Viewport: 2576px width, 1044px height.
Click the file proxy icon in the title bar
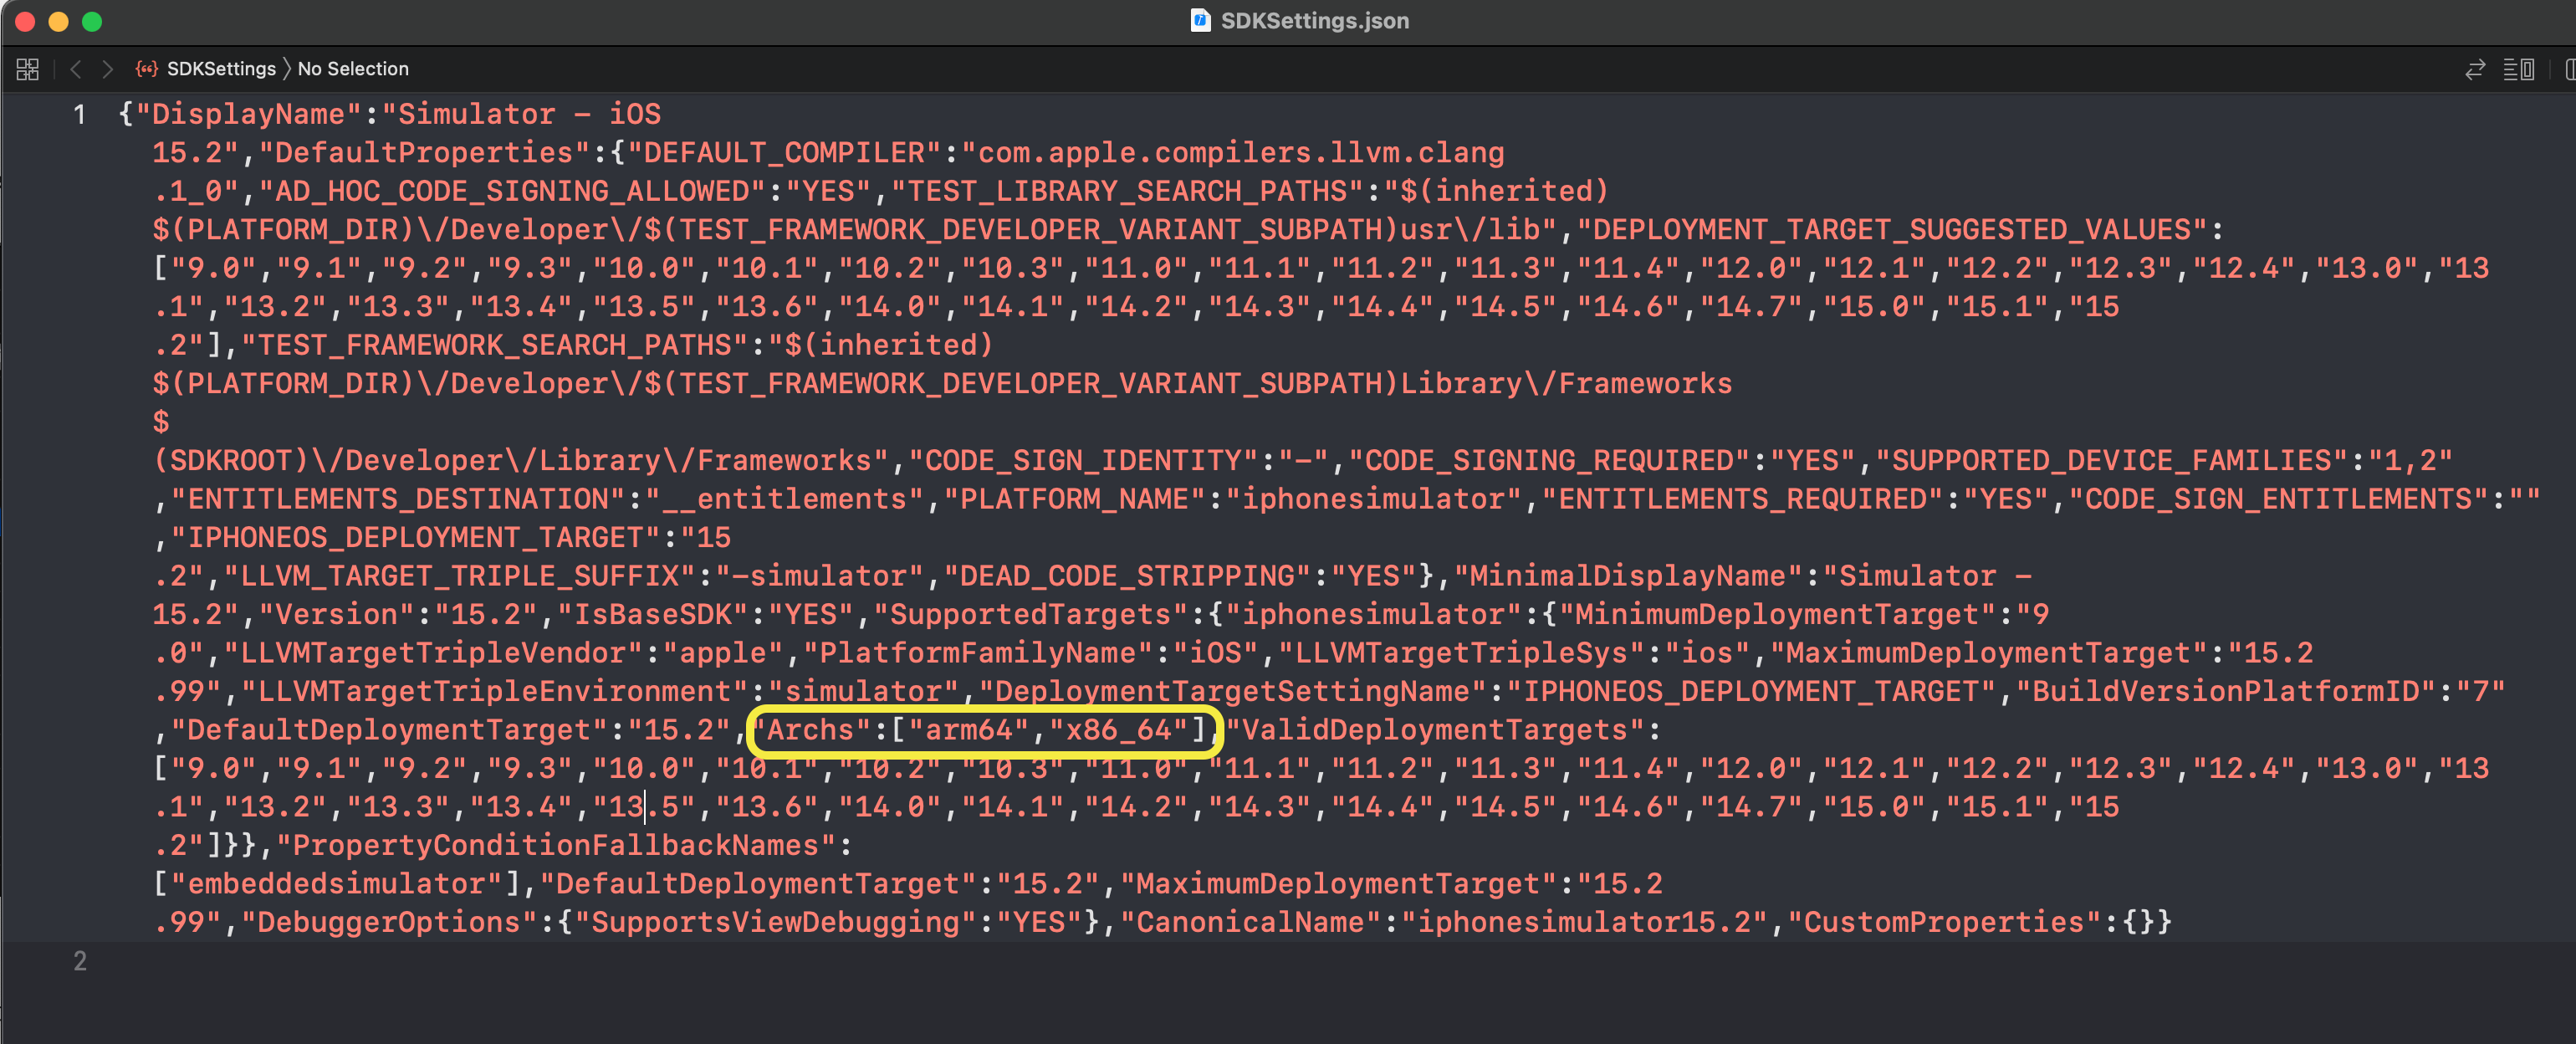coord(1200,20)
